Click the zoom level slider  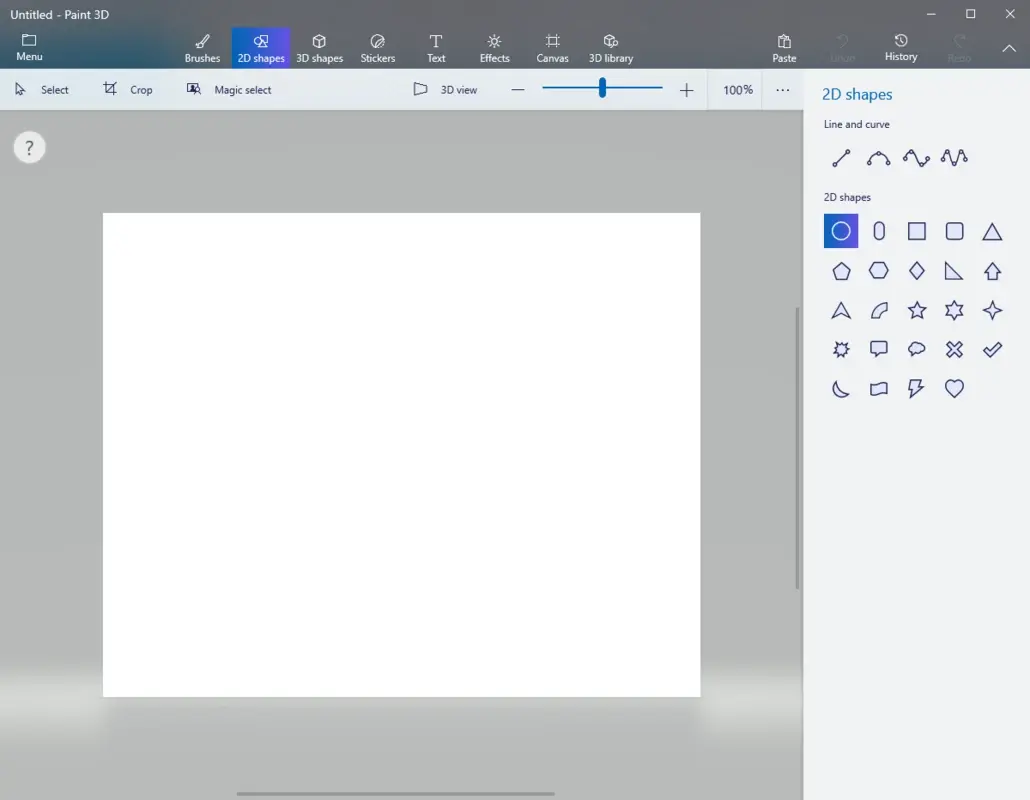coord(601,88)
